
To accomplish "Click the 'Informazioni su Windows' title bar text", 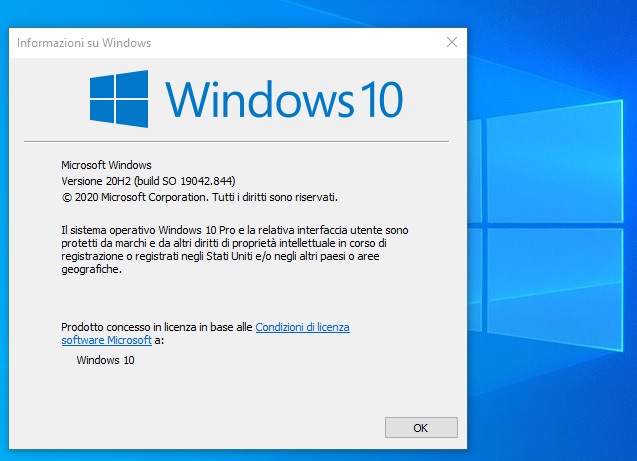I will click(x=84, y=43).
